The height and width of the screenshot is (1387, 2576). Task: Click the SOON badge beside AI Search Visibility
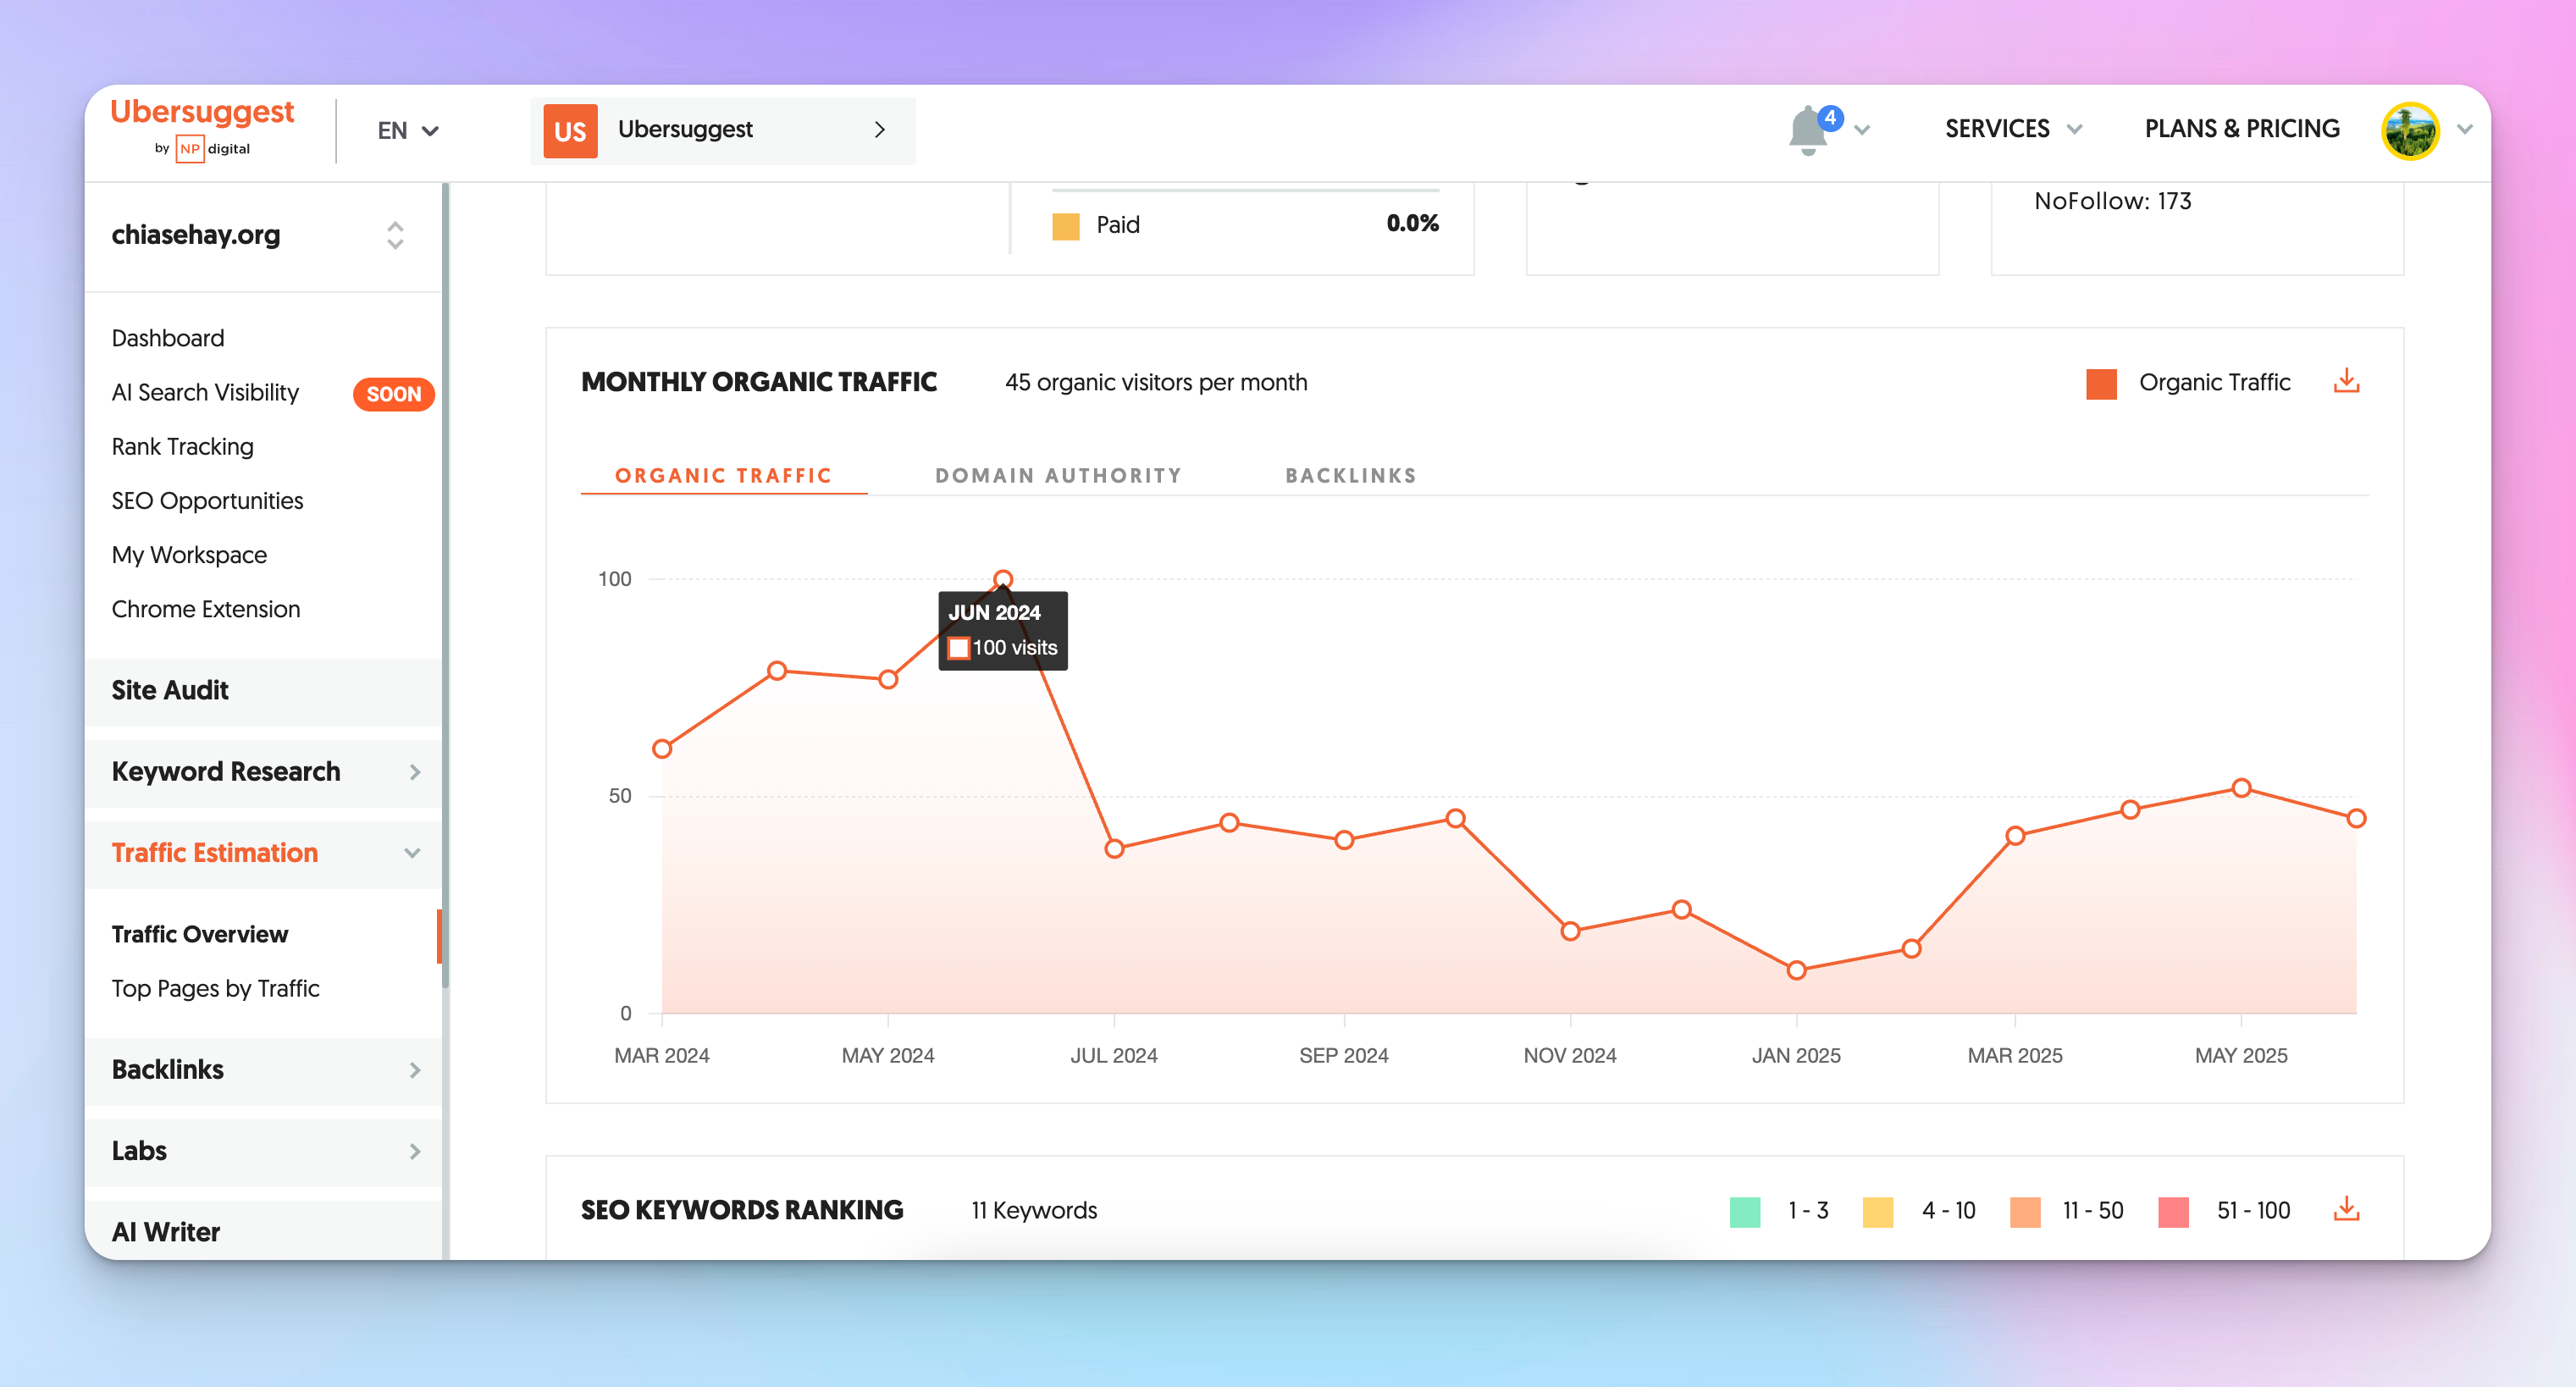click(x=394, y=393)
